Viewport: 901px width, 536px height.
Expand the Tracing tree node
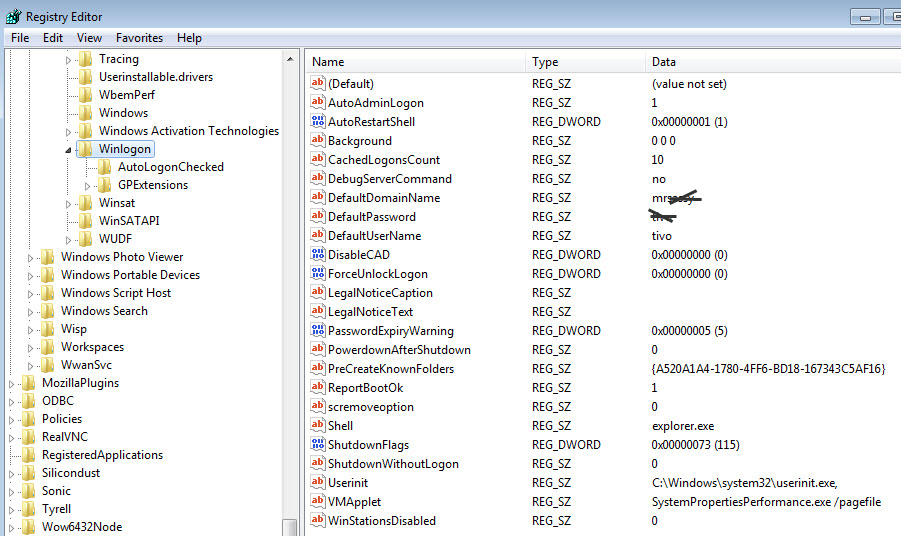(x=68, y=60)
